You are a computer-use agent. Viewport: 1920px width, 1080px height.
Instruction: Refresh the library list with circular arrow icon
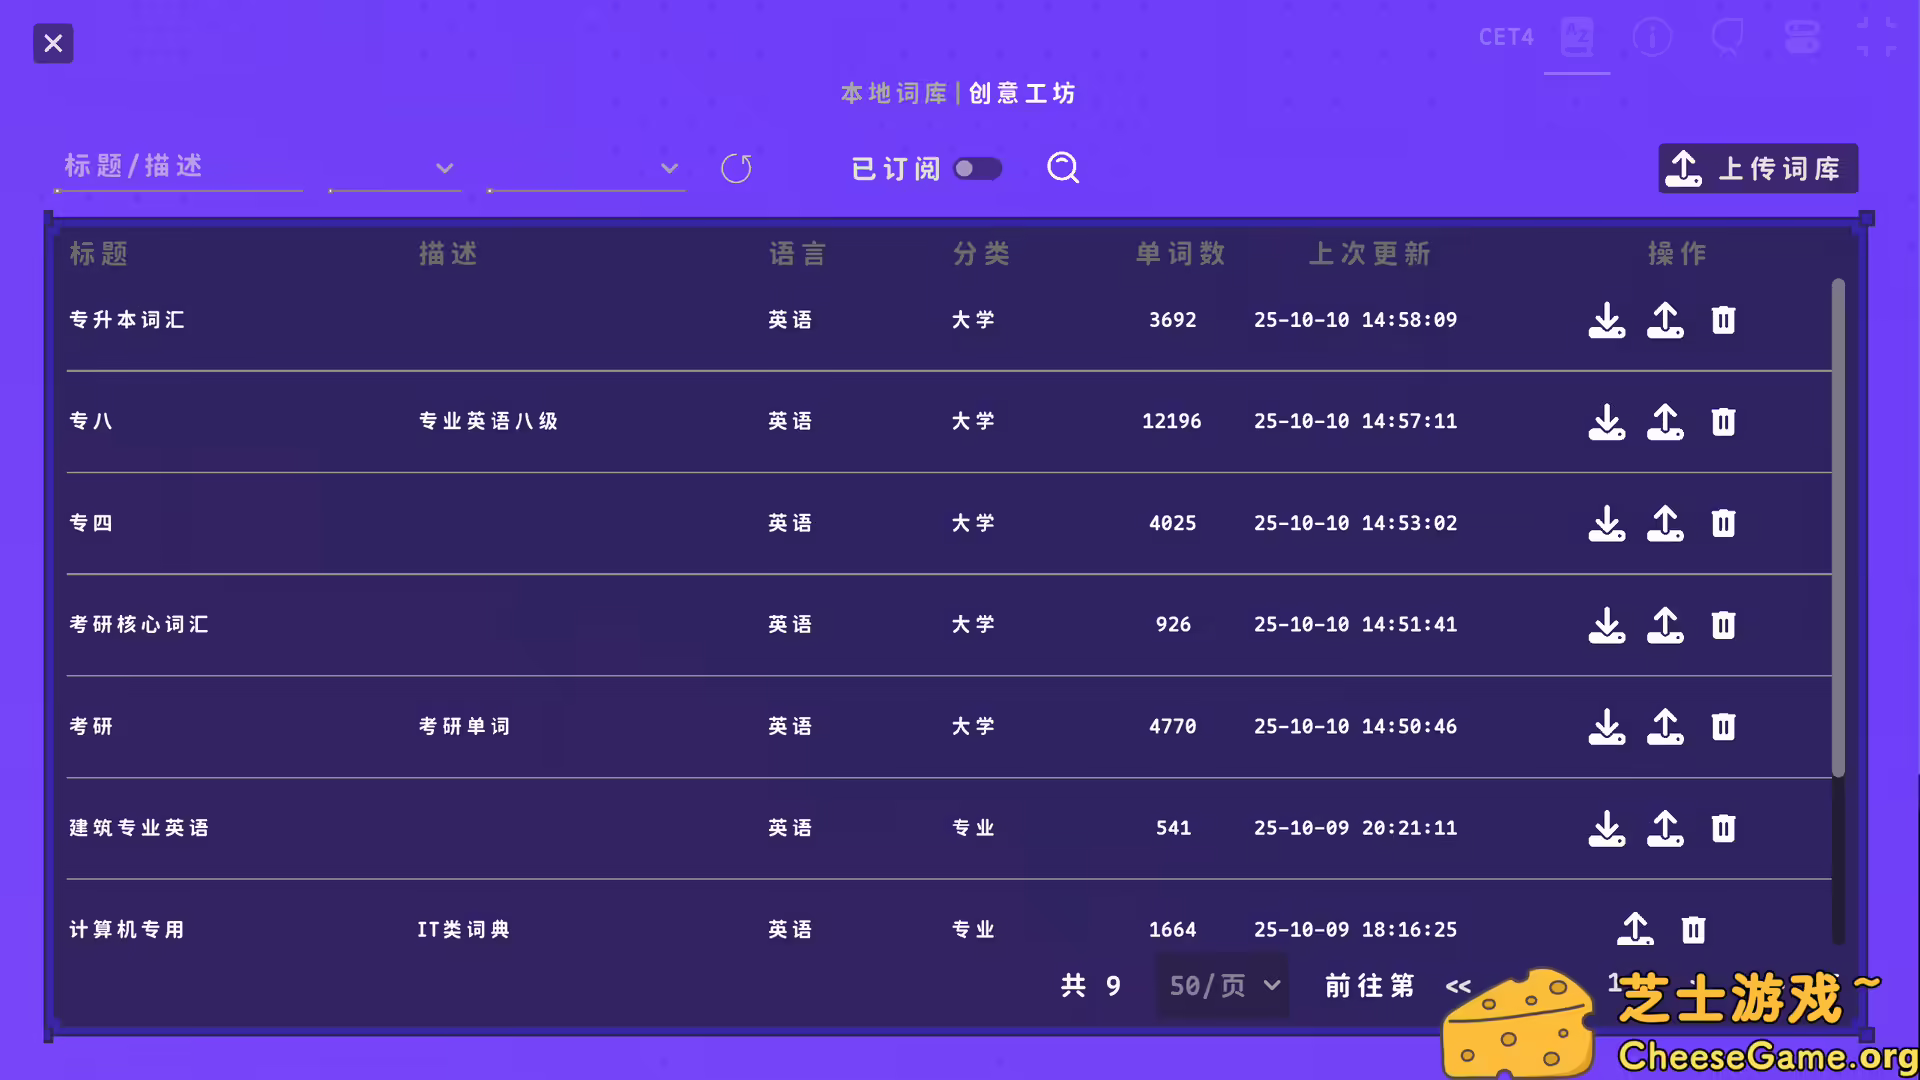[x=737, y=168]
